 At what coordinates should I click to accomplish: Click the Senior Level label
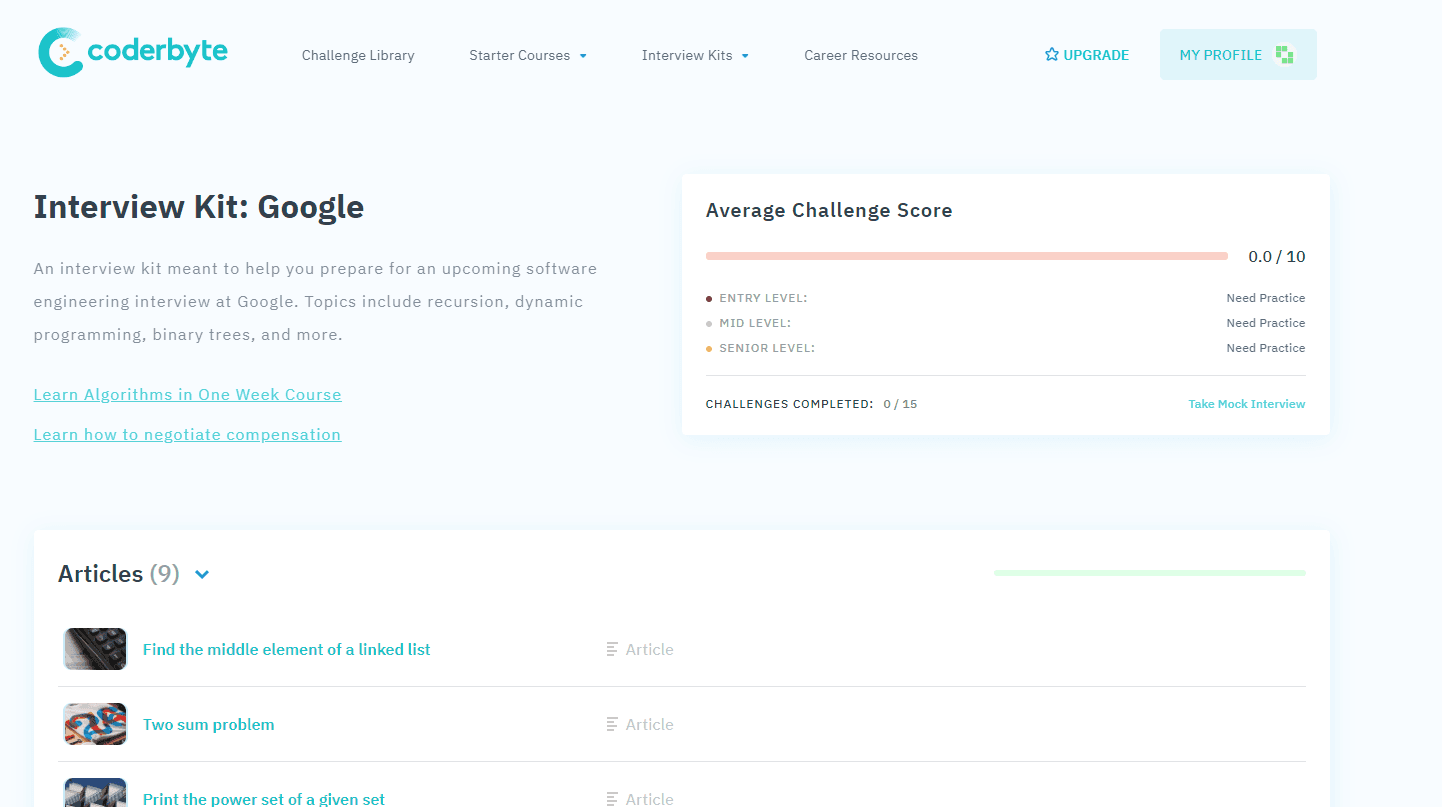pyautogui.click(x=767, y=348)
